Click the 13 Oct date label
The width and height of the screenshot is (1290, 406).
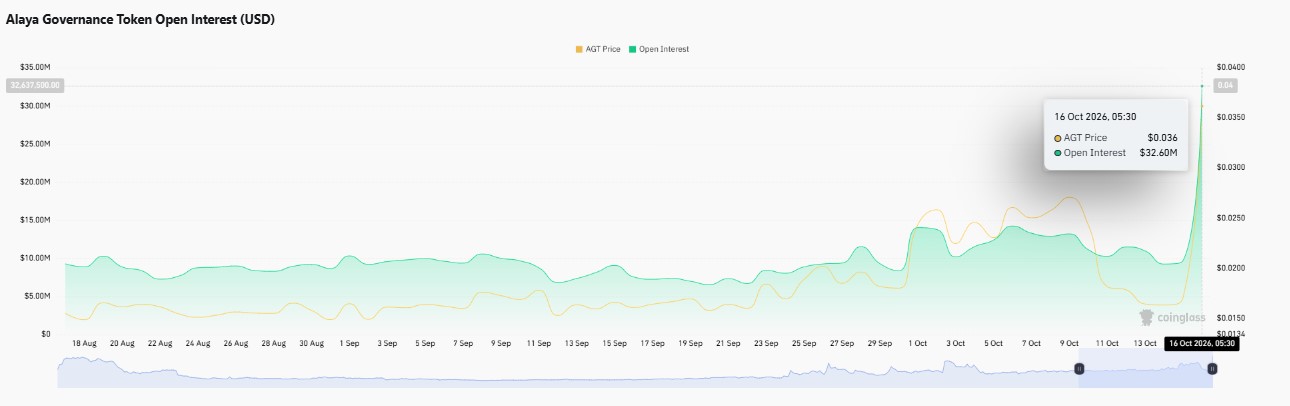1145,343
